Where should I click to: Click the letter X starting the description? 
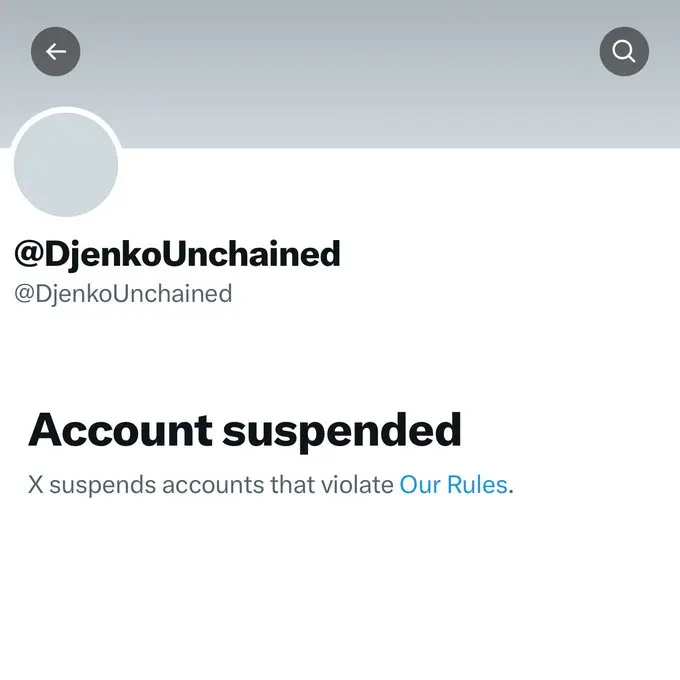pyautogui.click(x=36, y=486)
